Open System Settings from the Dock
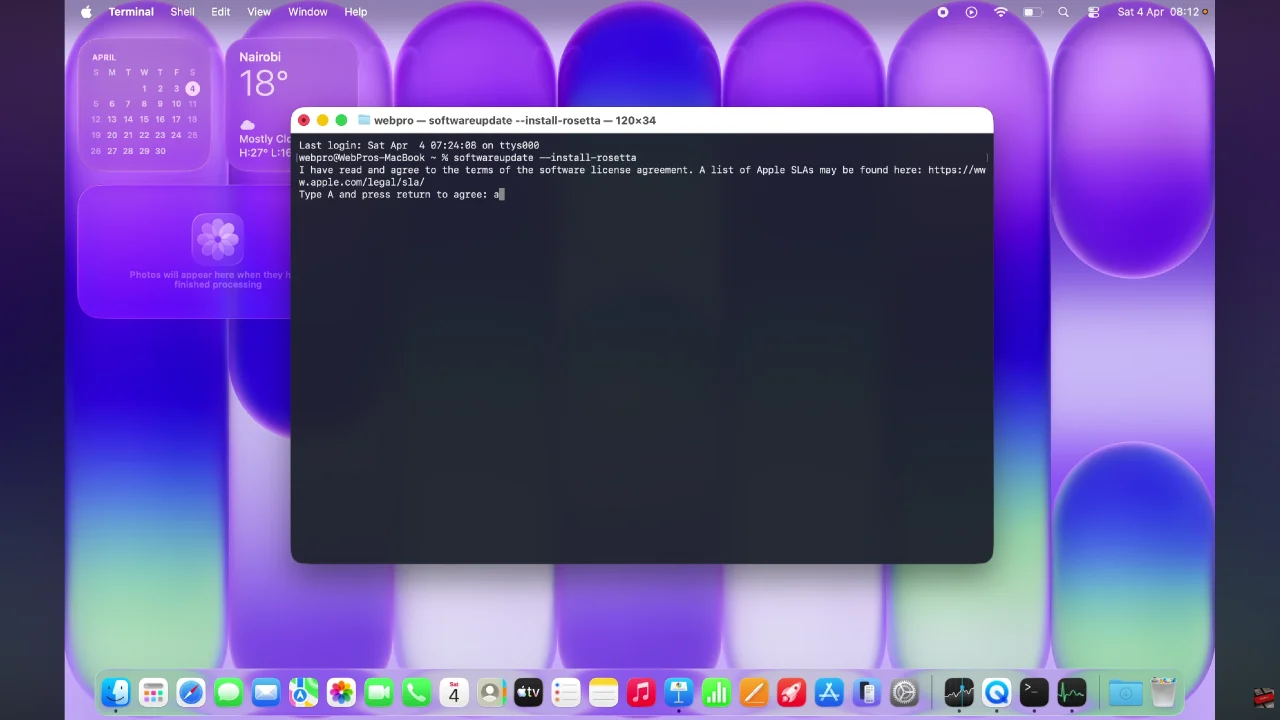This screenshot has height=720, width=1280. 904,692
